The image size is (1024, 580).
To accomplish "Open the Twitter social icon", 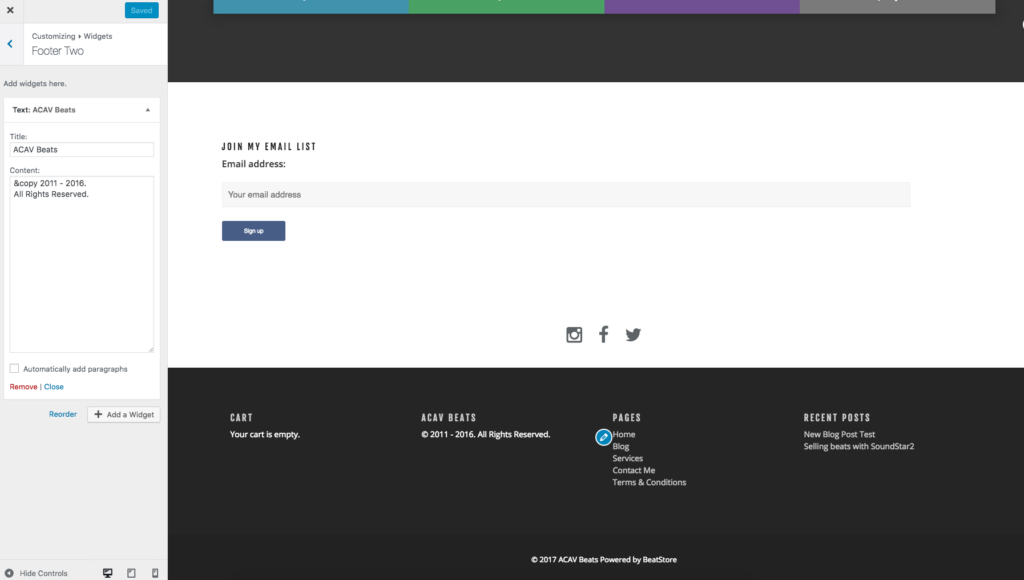I will click(x=633, y=335).
